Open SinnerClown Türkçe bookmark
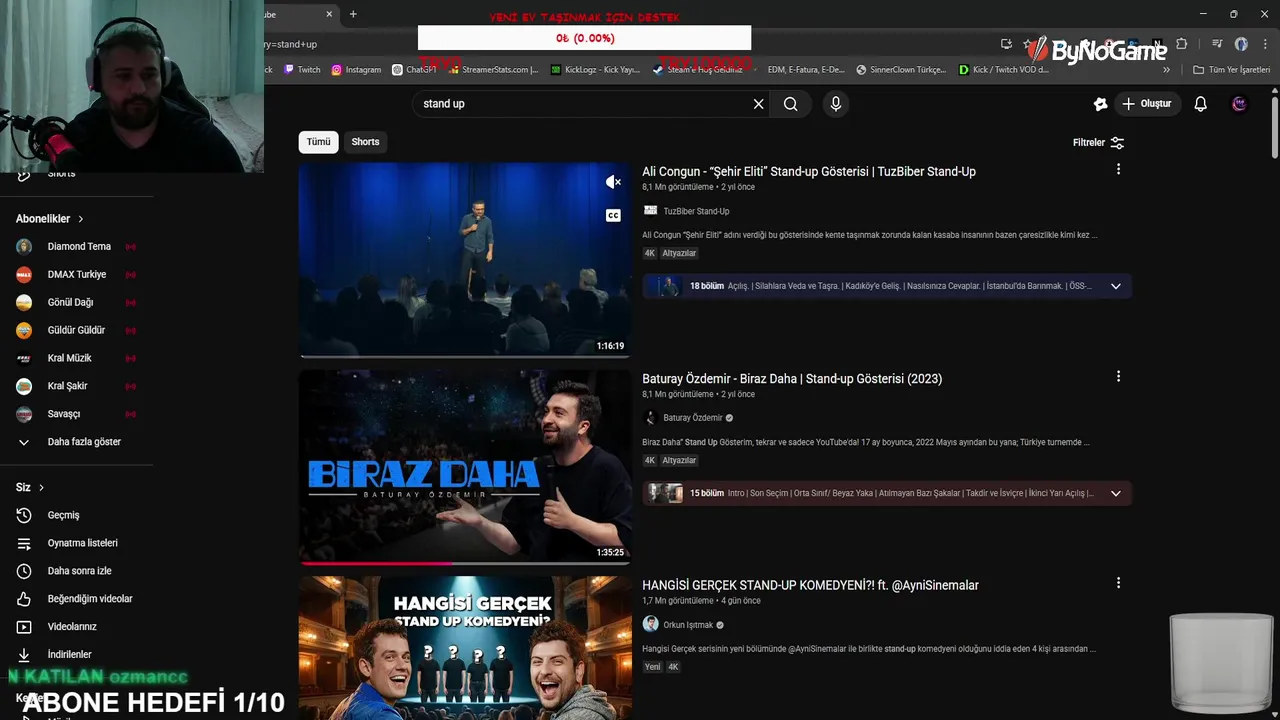Viewport: 1280px width, 720px height. [x=901, y=70]
